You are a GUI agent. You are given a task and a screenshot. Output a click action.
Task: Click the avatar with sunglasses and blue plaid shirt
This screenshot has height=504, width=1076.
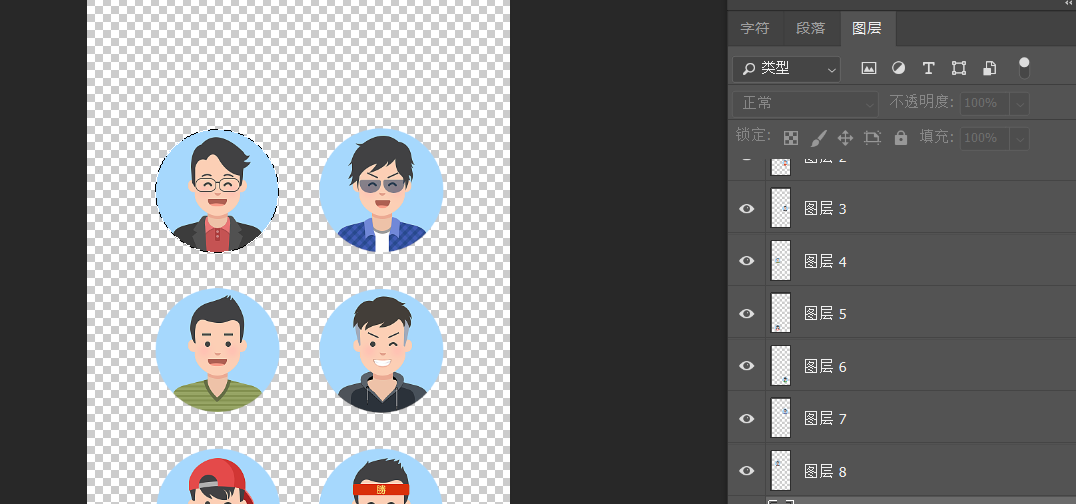(x=381, y=190)
